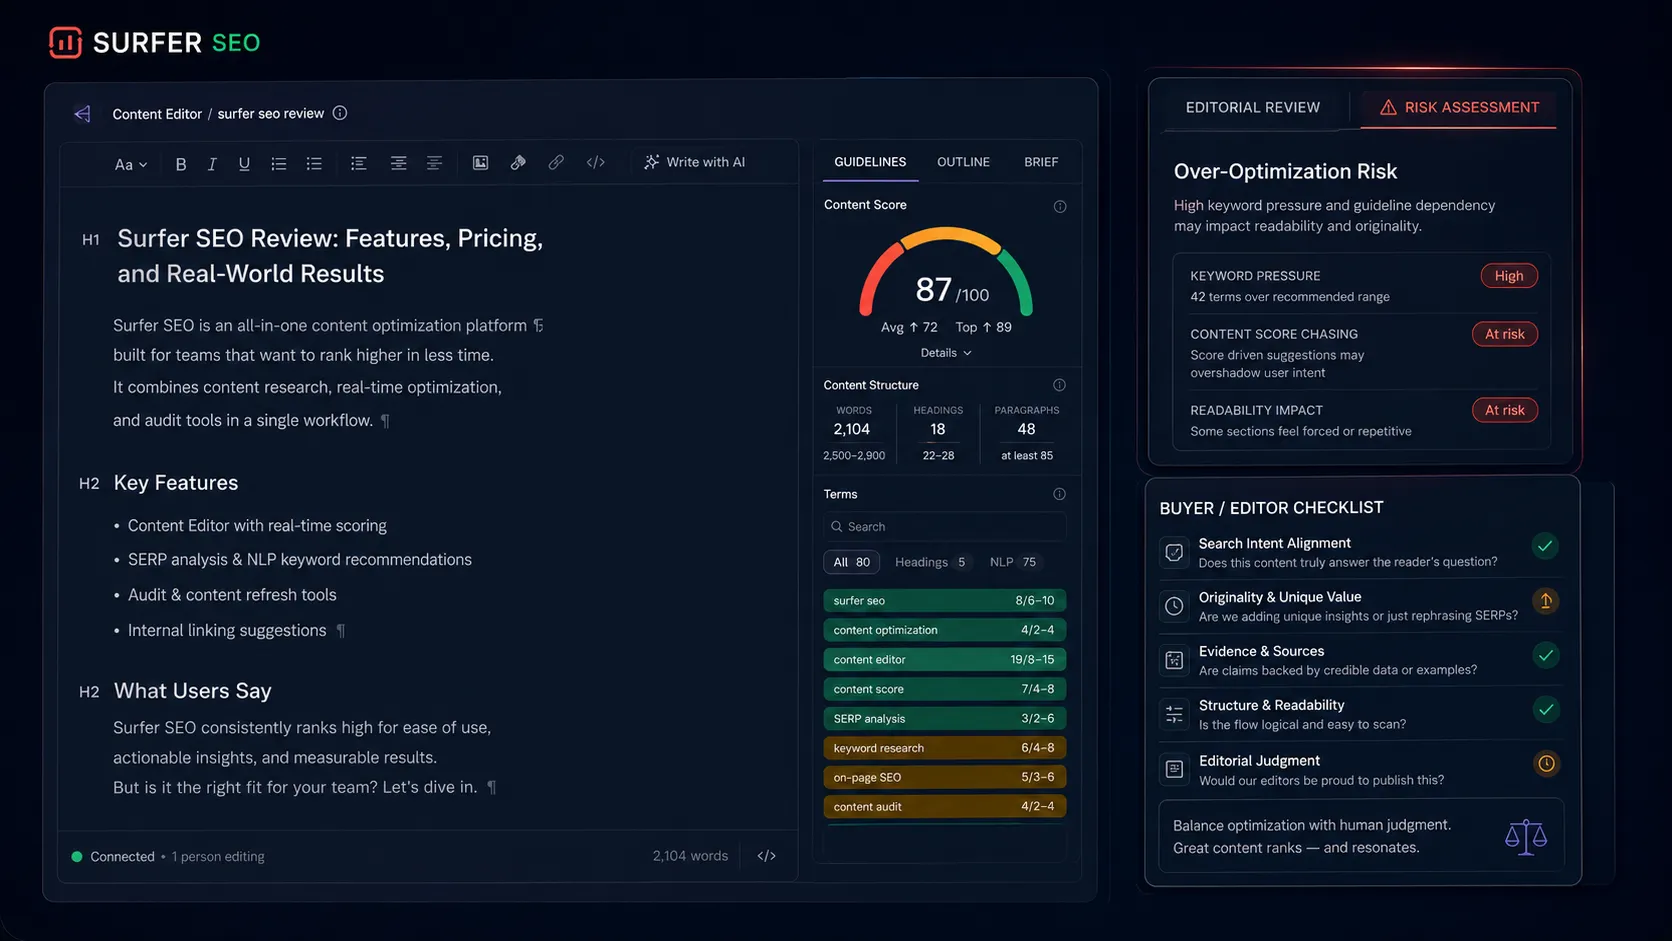Click the toolbar code brackets icon
The width and height of the screenshot is (1672, 941).
click(x=596, y=162)
